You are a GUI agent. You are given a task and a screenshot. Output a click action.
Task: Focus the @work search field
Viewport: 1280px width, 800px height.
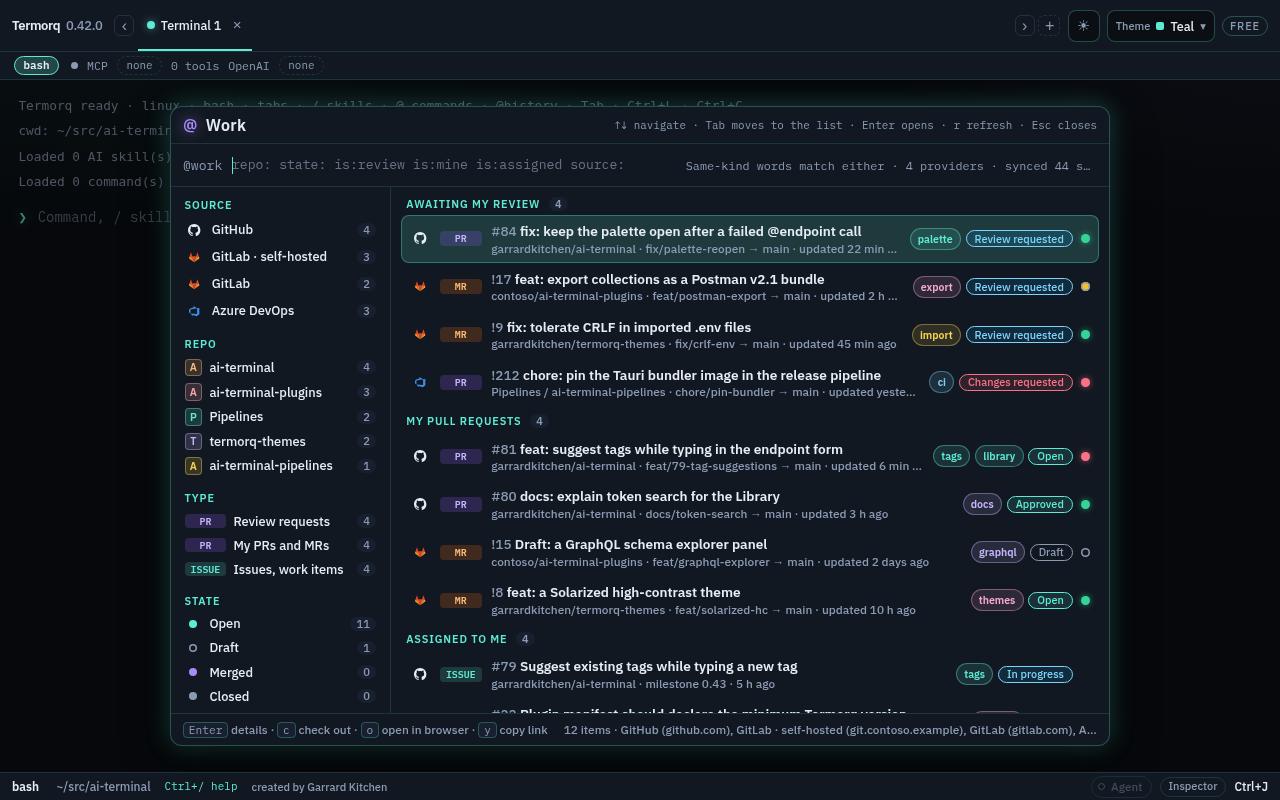click(x=430, y=165)
